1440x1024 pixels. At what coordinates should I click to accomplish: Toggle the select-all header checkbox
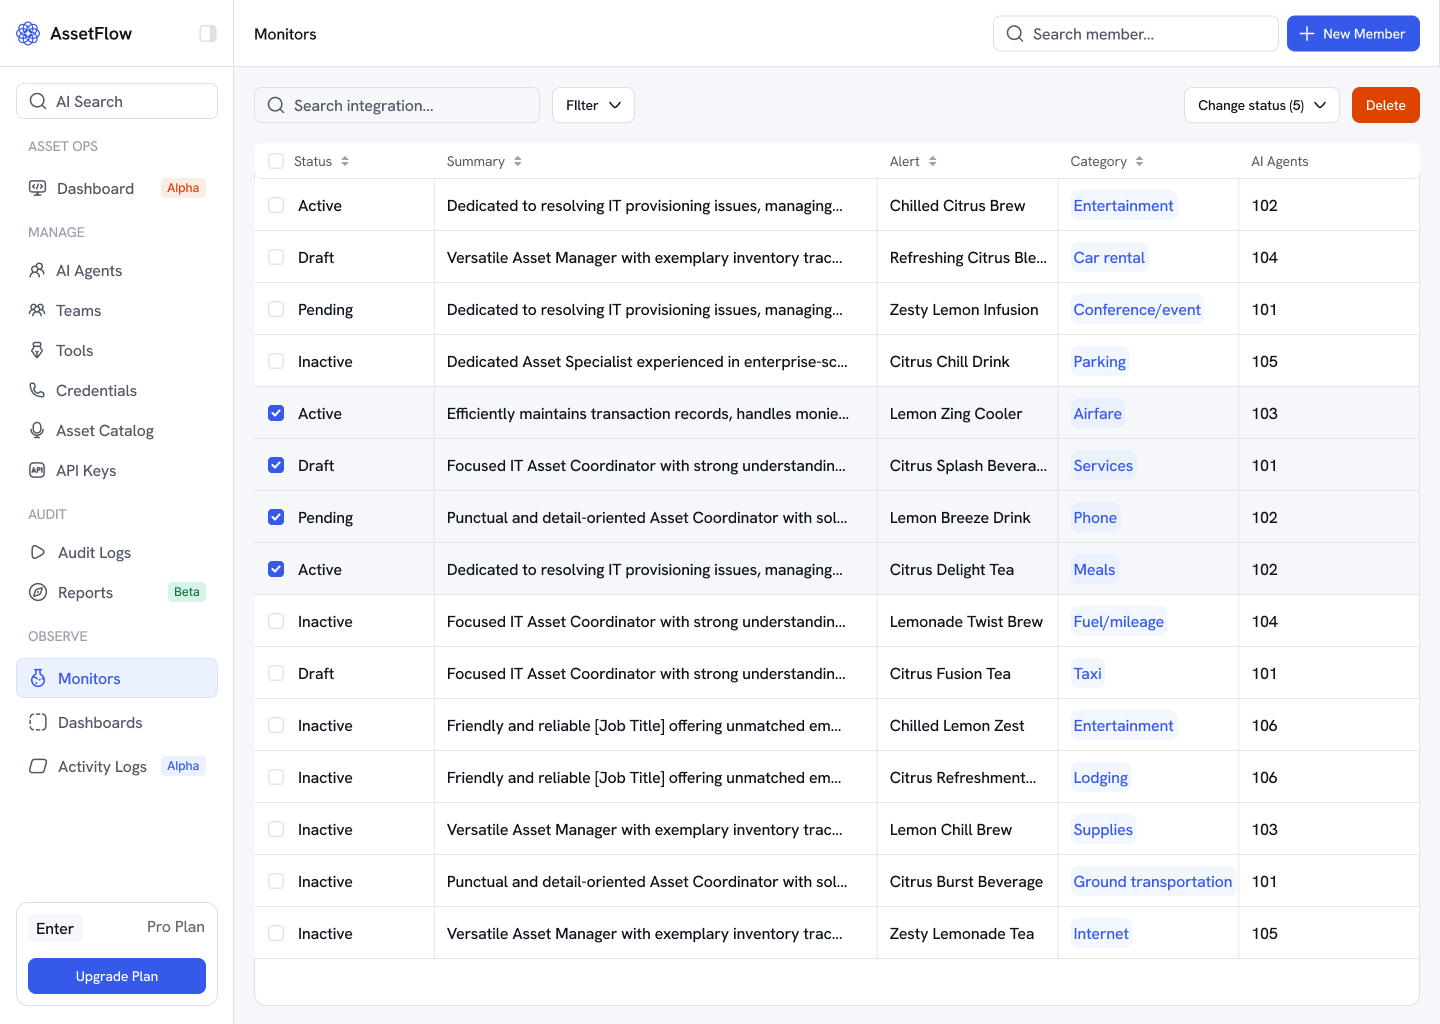click(276, 161)
